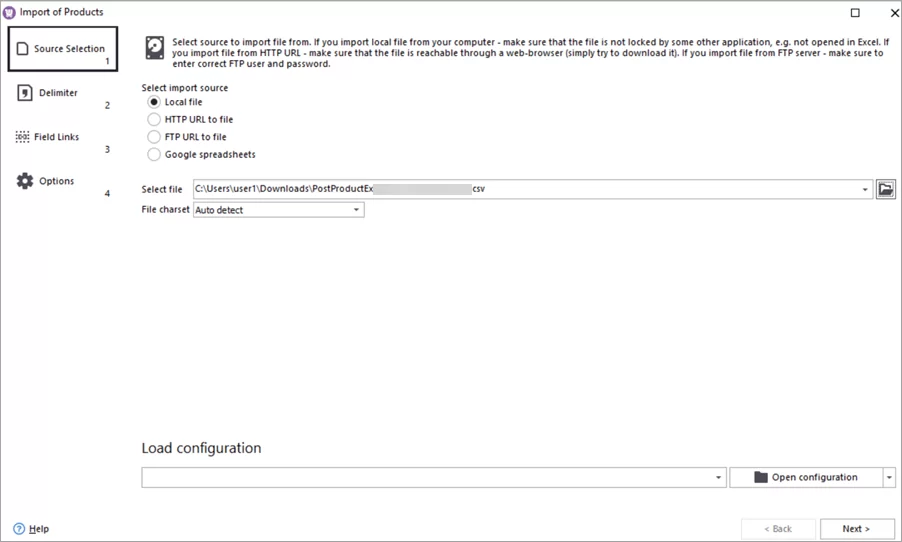Open arrow menu next to Open configuration

[889, 478]
